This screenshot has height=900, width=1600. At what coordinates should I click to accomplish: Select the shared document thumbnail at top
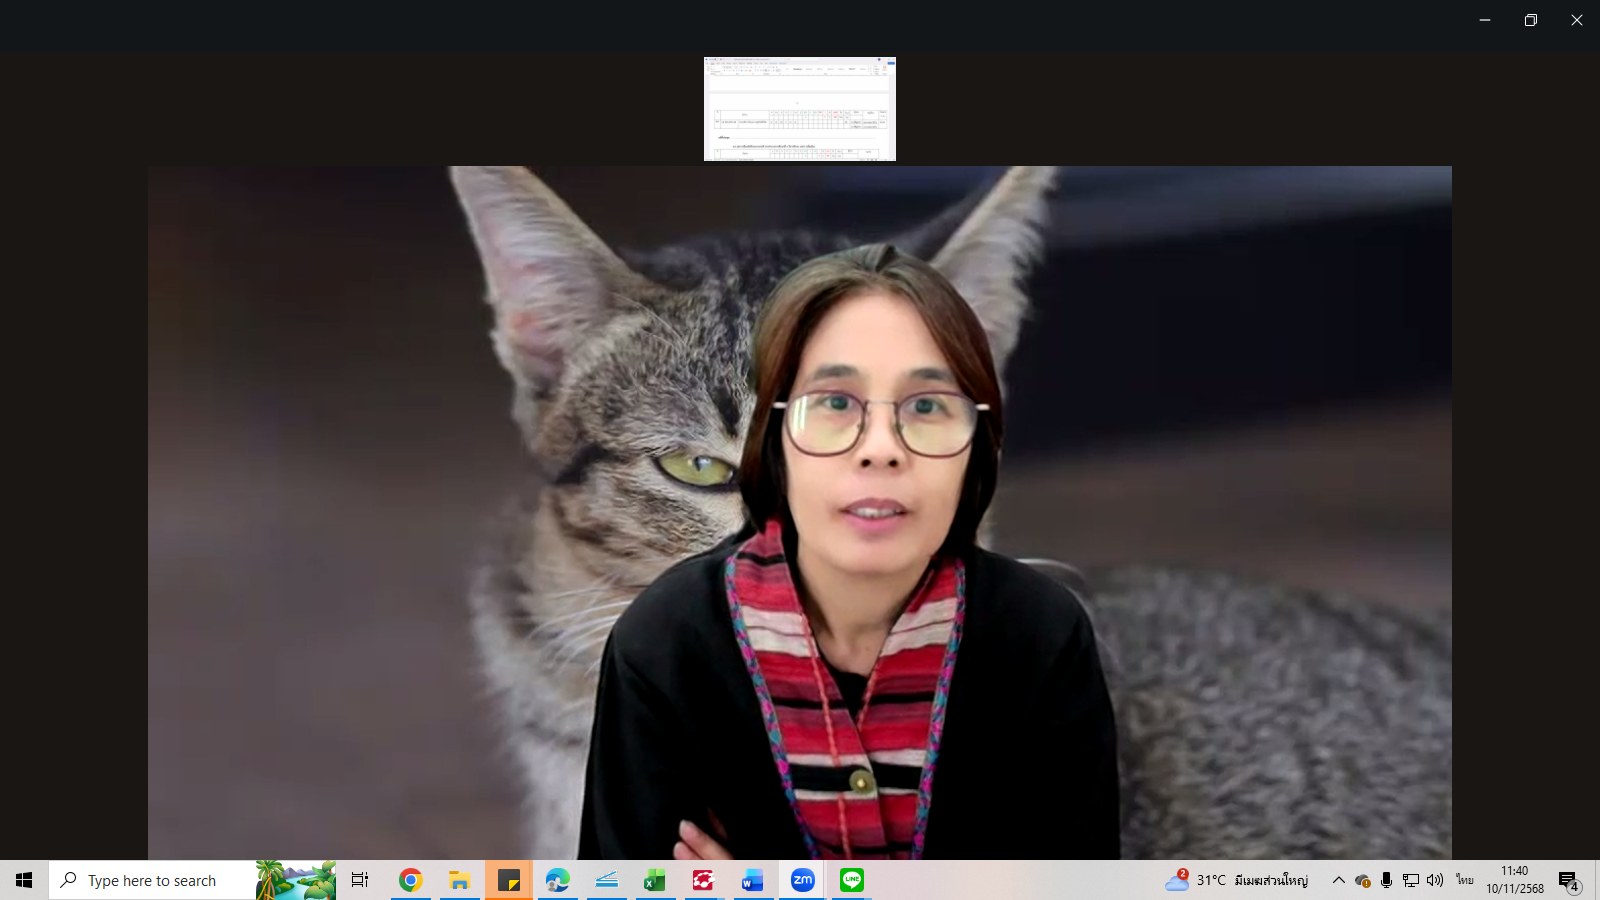tap(800, 109)
